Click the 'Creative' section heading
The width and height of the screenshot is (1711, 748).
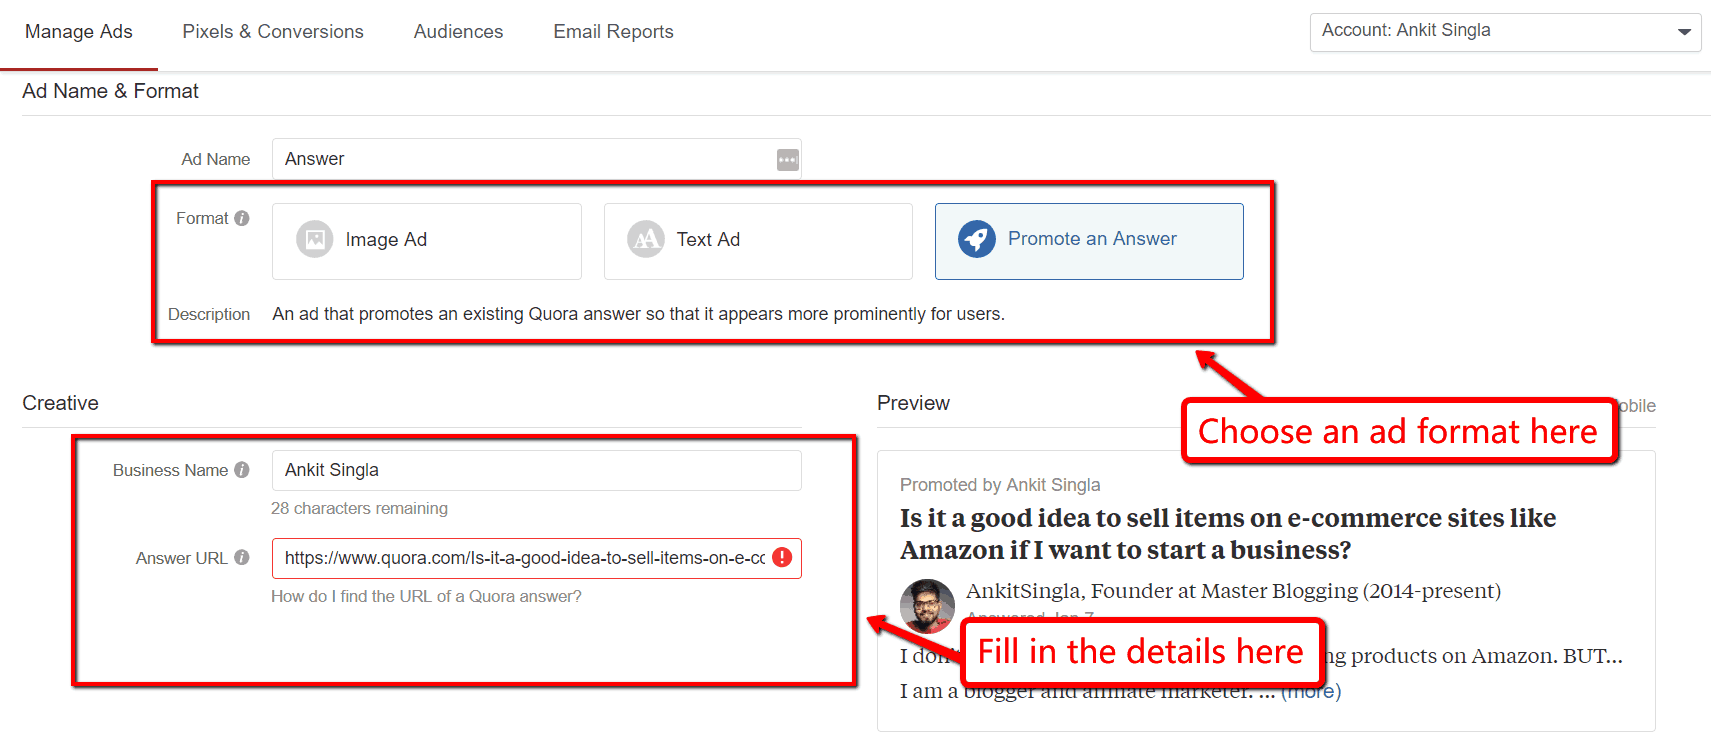point(60,403)
